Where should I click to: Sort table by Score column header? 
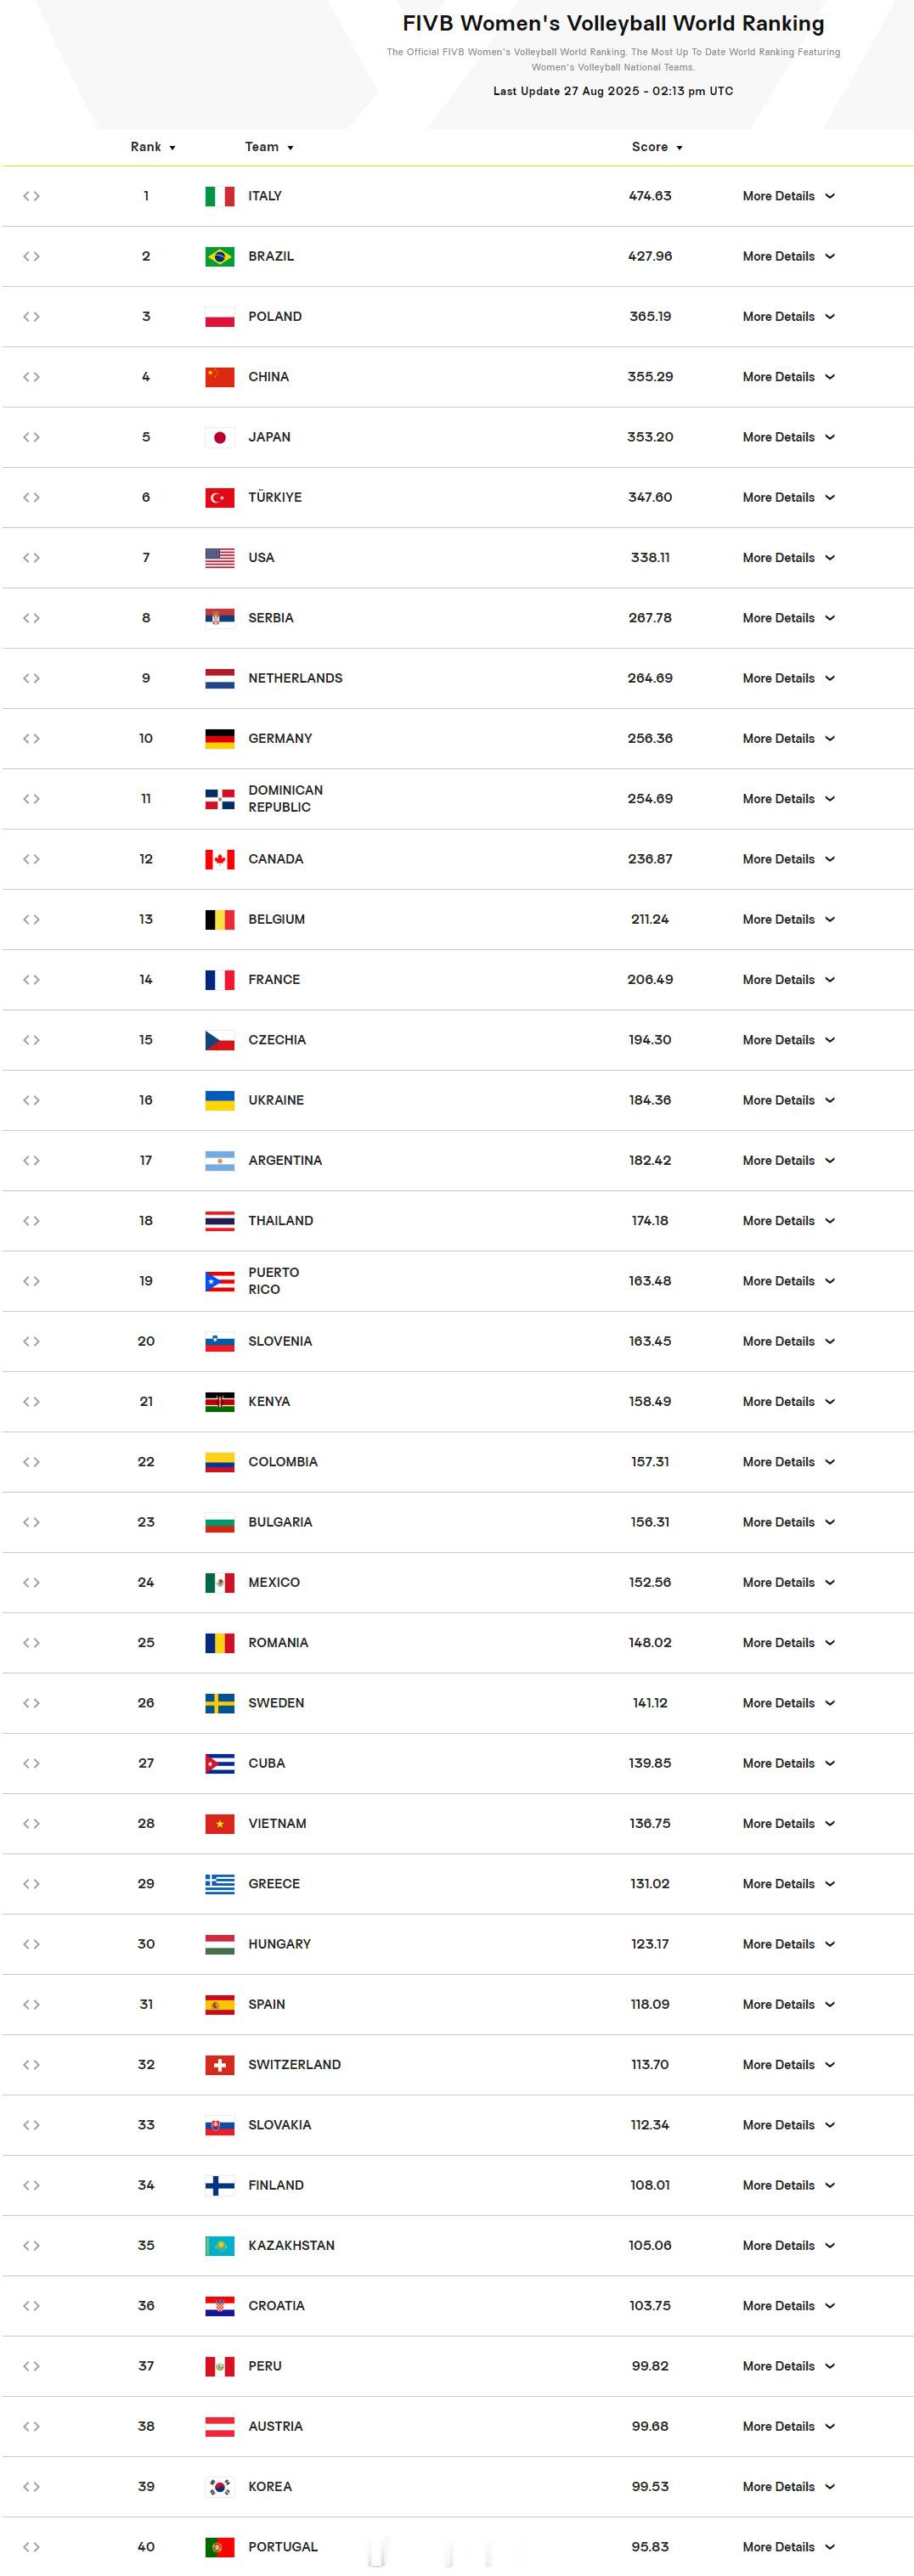[657, 147]
